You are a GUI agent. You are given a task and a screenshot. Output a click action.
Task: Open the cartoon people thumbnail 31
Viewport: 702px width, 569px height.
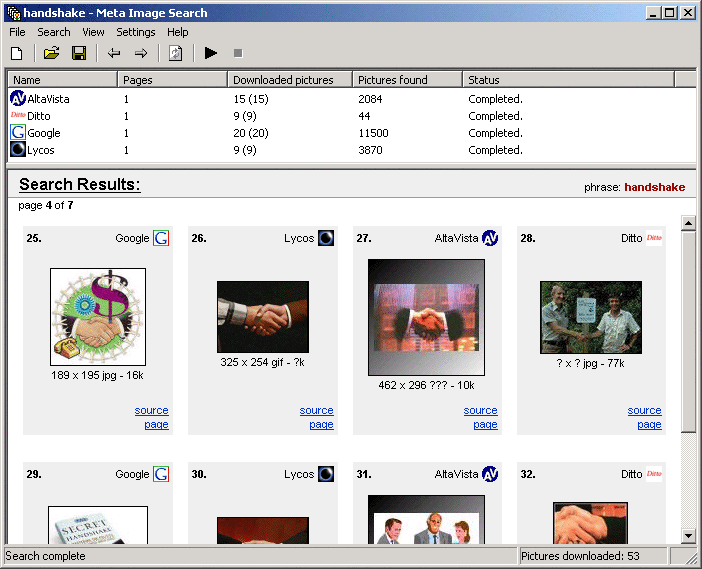[x=426, y=519]
